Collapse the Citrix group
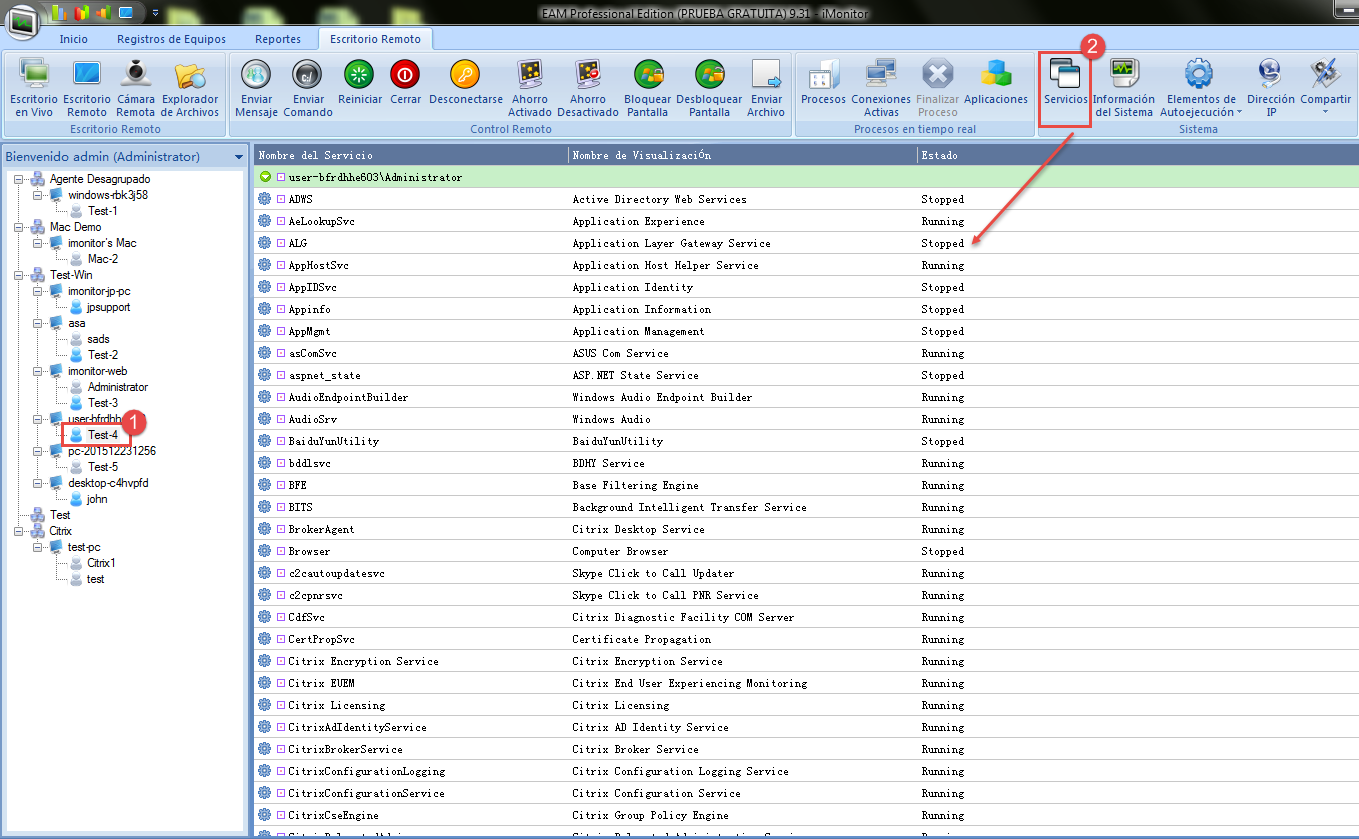 (x=19, y=531)
